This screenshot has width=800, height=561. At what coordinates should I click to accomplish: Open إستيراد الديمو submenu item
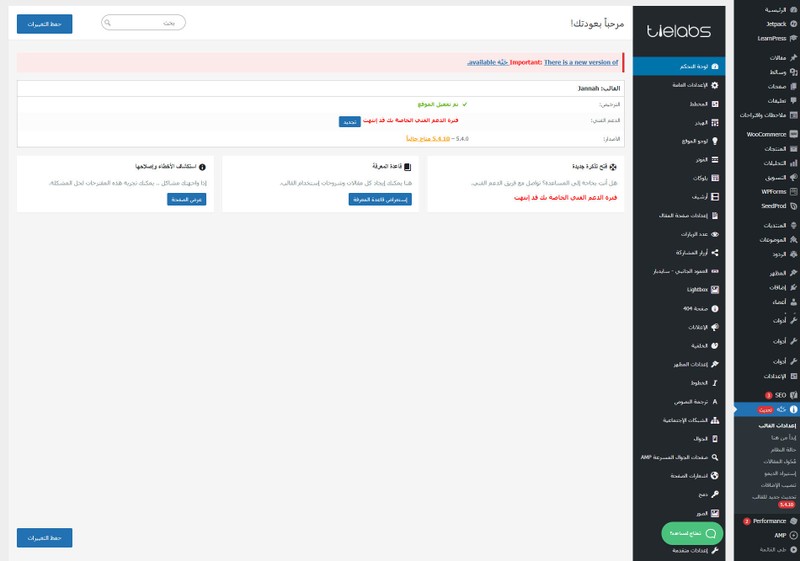[780, 474]
